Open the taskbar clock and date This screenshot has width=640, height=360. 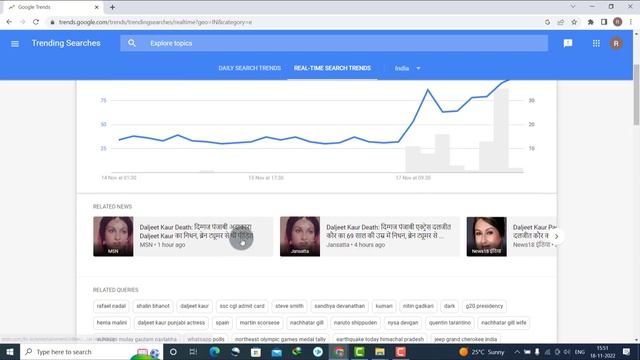pos(603,352)
